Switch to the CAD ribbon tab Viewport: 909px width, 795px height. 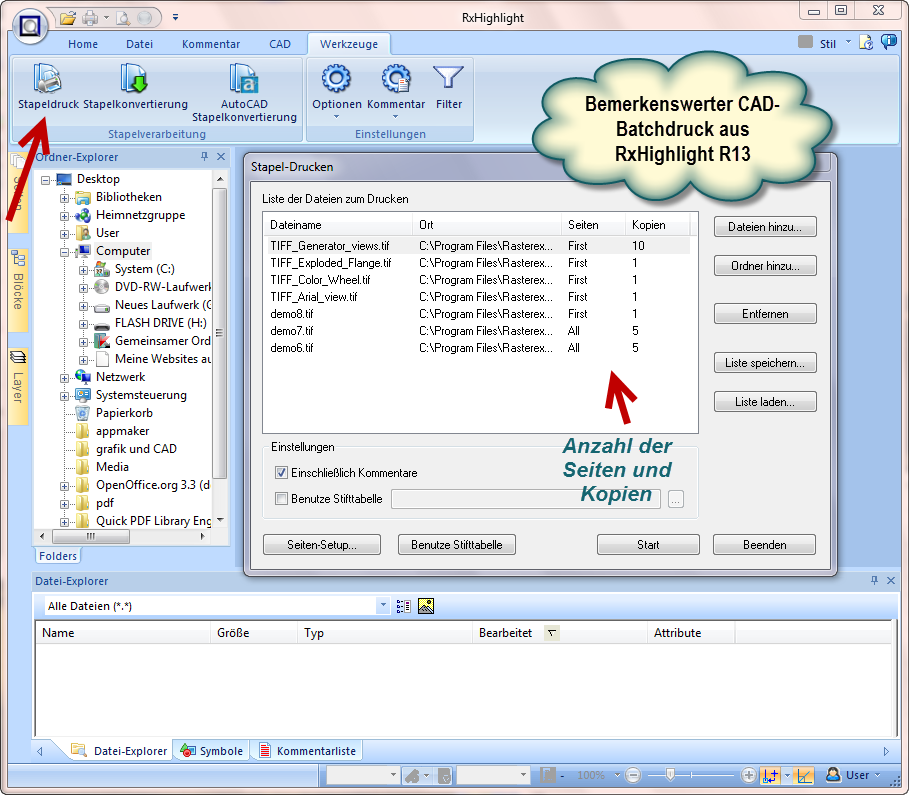click(280, 44)
